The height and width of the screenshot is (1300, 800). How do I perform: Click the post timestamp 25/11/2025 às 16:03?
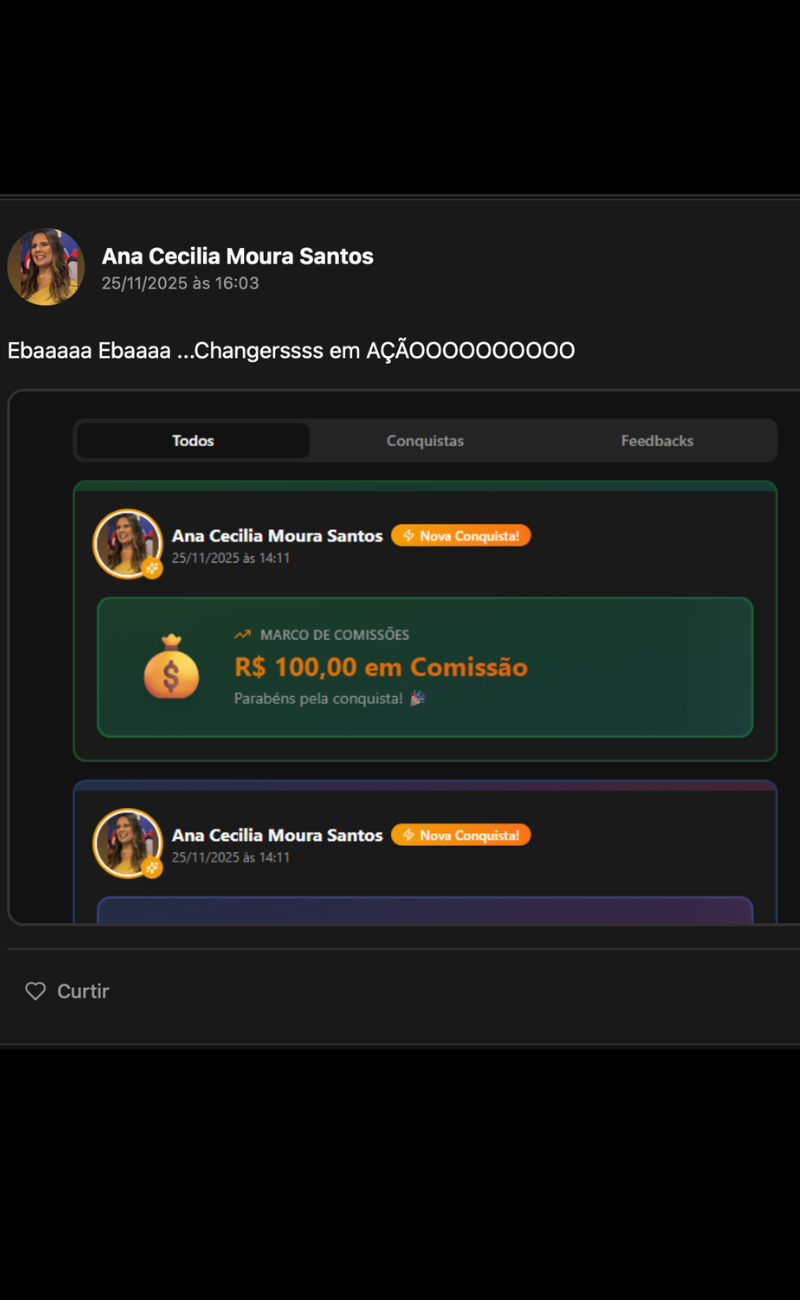point(180,284)
